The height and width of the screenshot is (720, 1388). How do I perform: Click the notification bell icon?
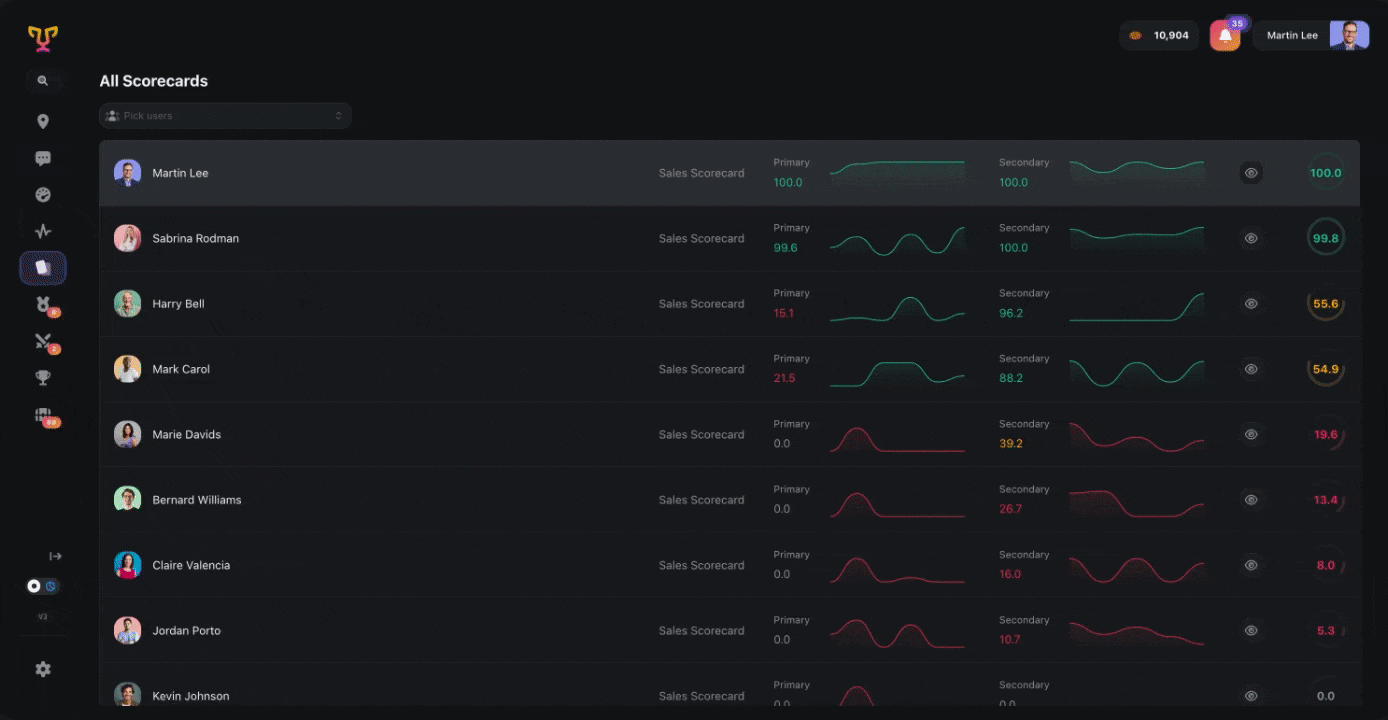[1225, 36]
